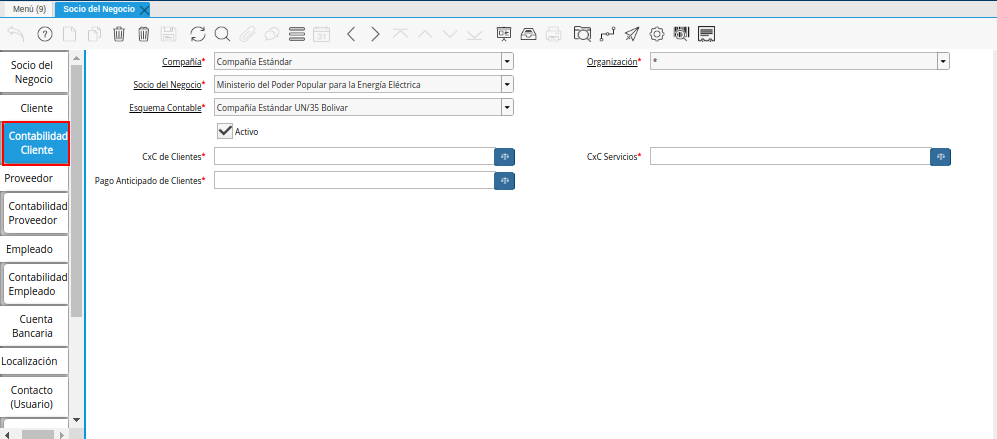Expand the Socio del Negocio dropdown
This screenshot has width=997, height=439.
coord(507,85)
